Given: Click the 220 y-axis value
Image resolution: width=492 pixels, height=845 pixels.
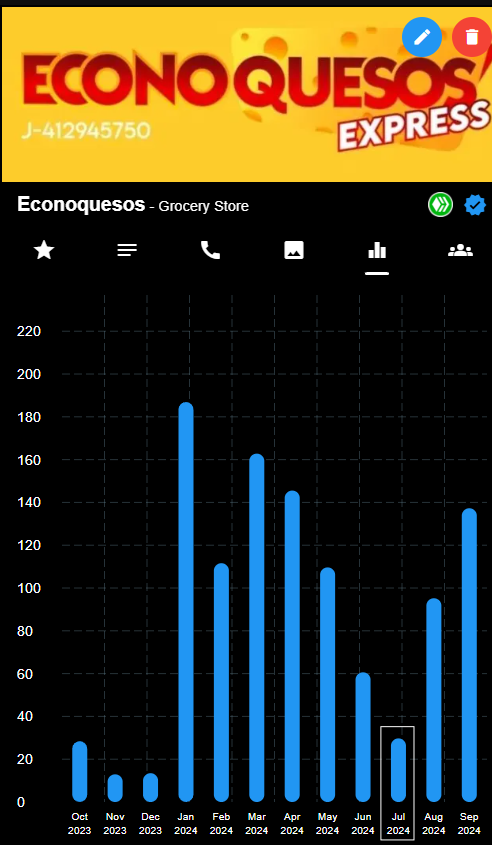Looking at the screenshot, I should [29, 331].
